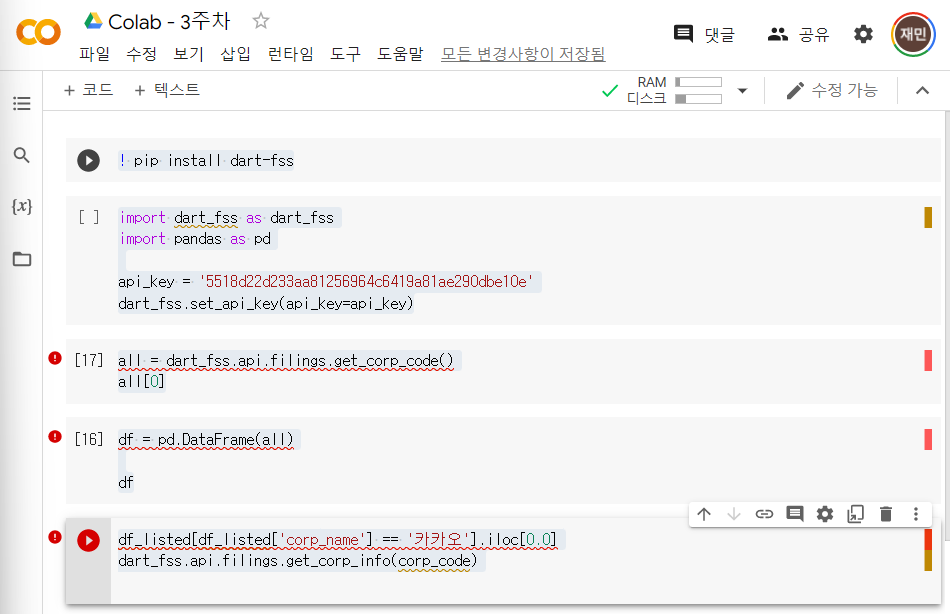This screenshot has width=950, height=614.
Task: Open RAM and disk usage indicator
Action: click(x=674, y=90)
